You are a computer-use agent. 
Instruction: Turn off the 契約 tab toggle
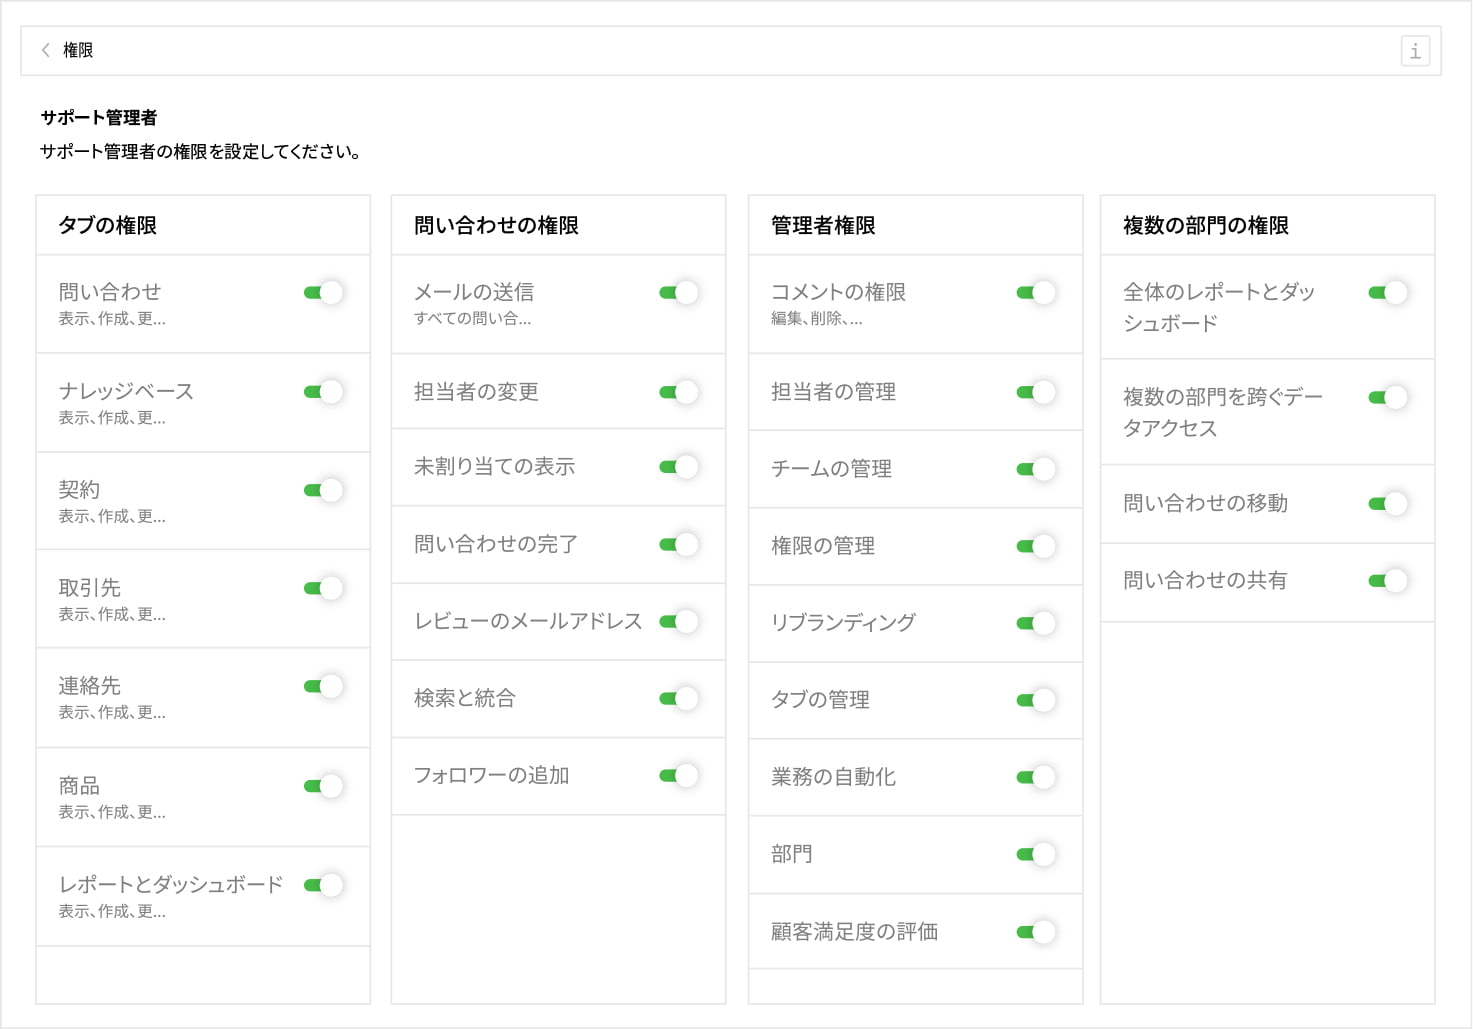pos(323,490)
